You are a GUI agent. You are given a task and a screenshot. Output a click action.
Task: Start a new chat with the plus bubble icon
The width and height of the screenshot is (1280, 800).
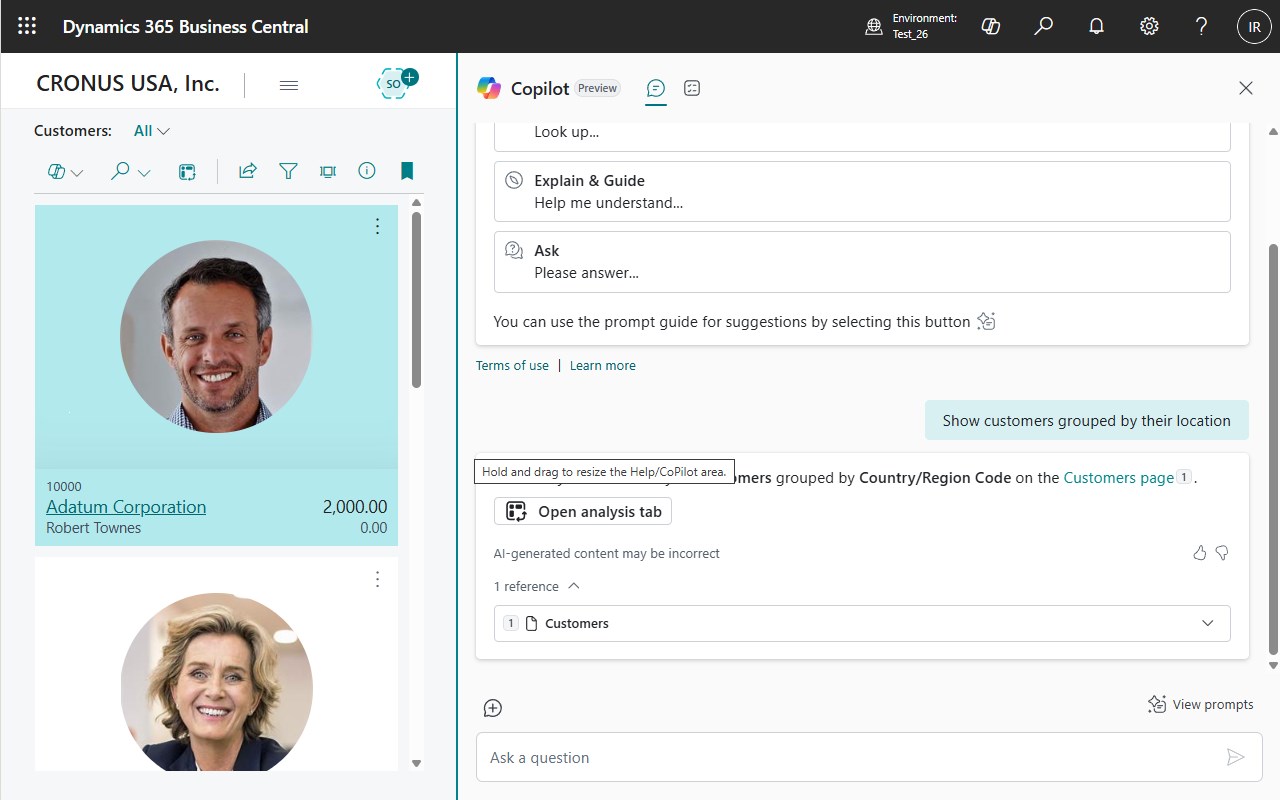coord(492,708)
